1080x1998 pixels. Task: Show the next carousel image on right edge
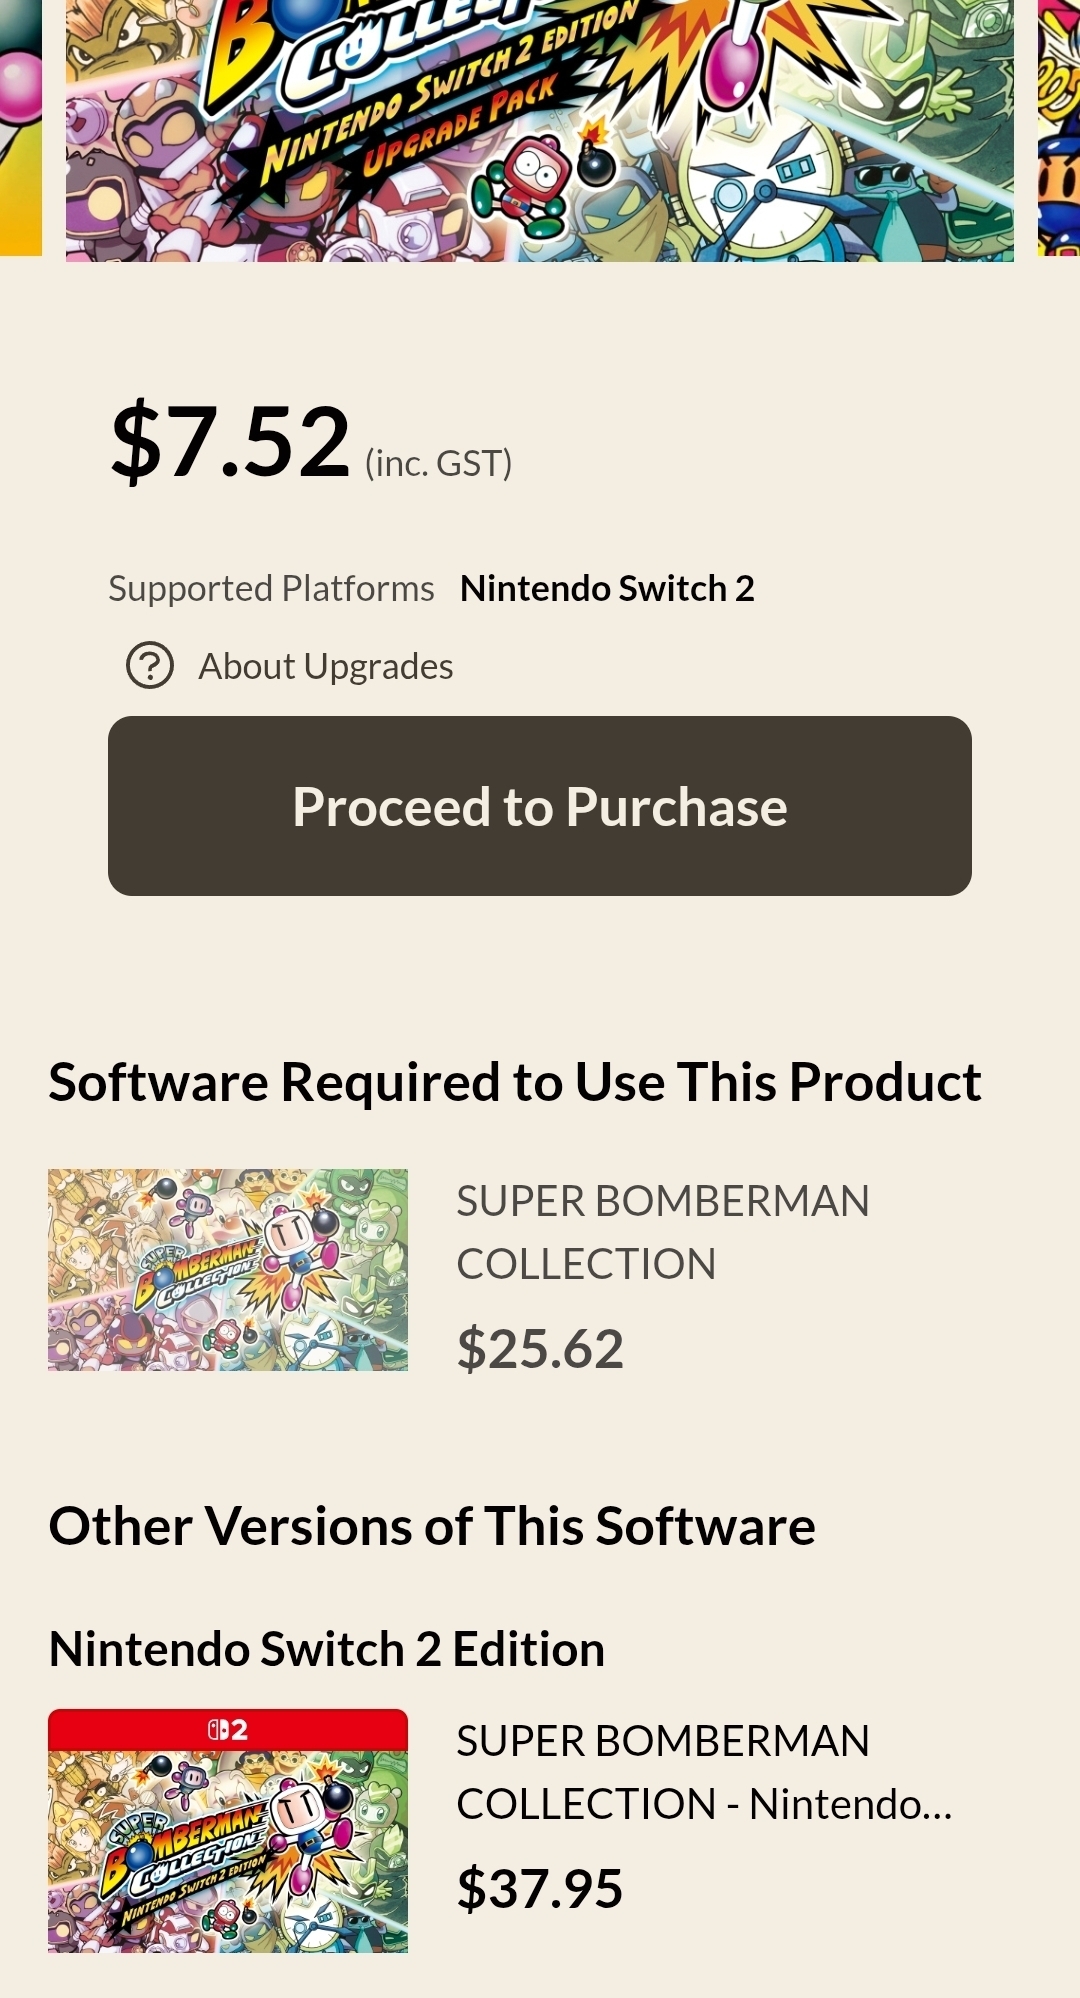click(1060, 130)
